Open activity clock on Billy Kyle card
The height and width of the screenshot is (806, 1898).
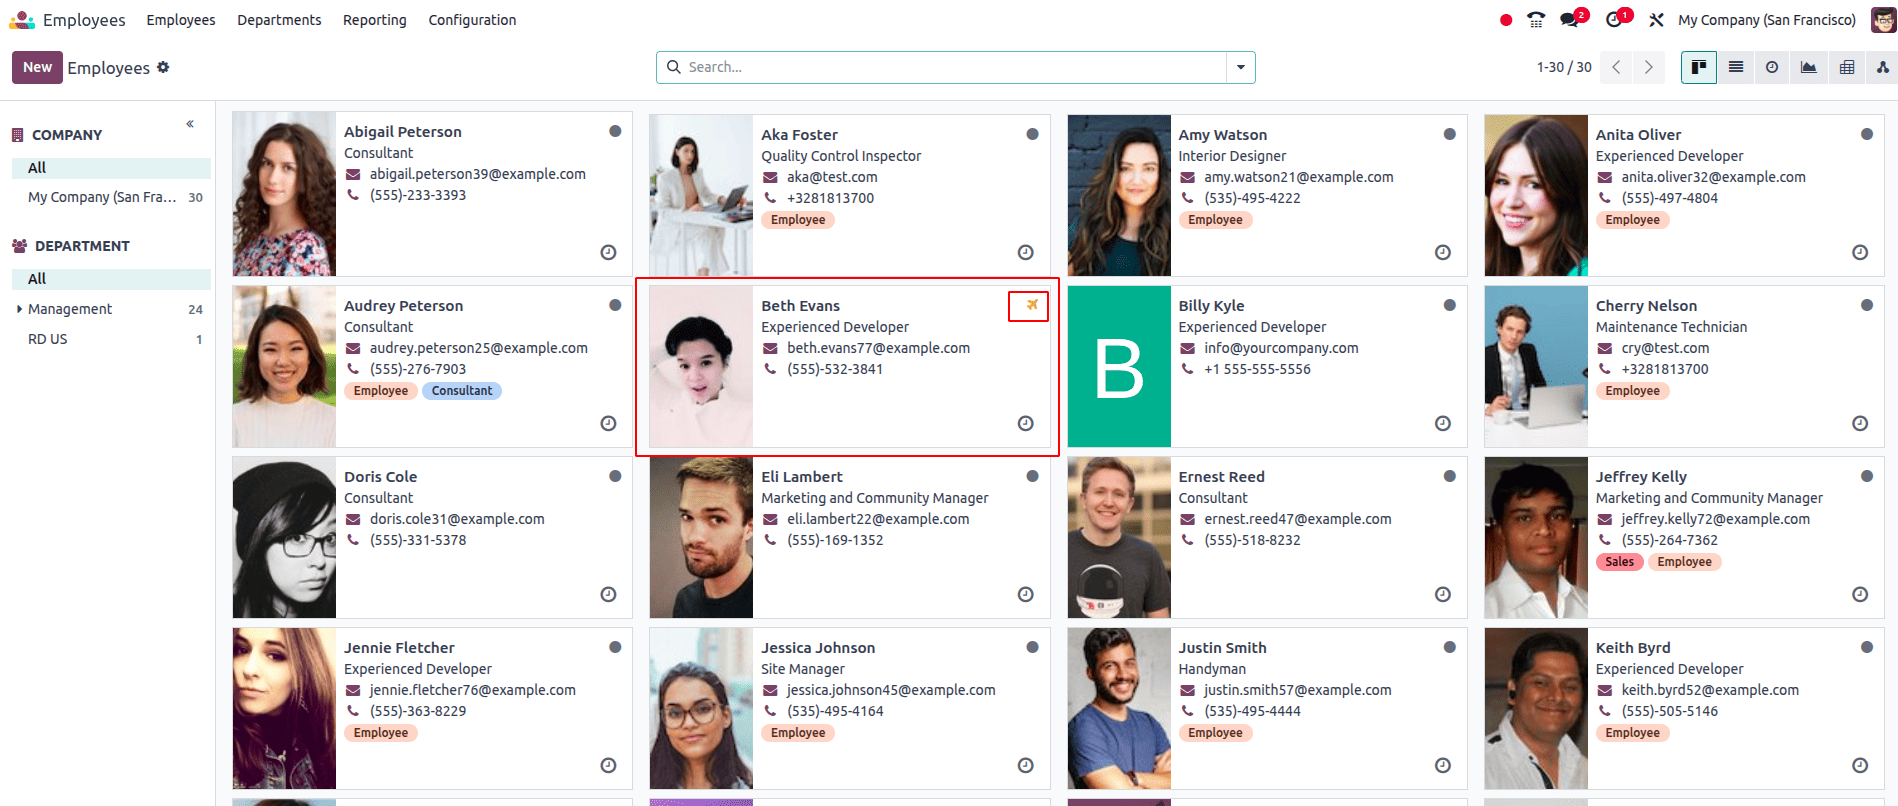(x=1442, y=423)
